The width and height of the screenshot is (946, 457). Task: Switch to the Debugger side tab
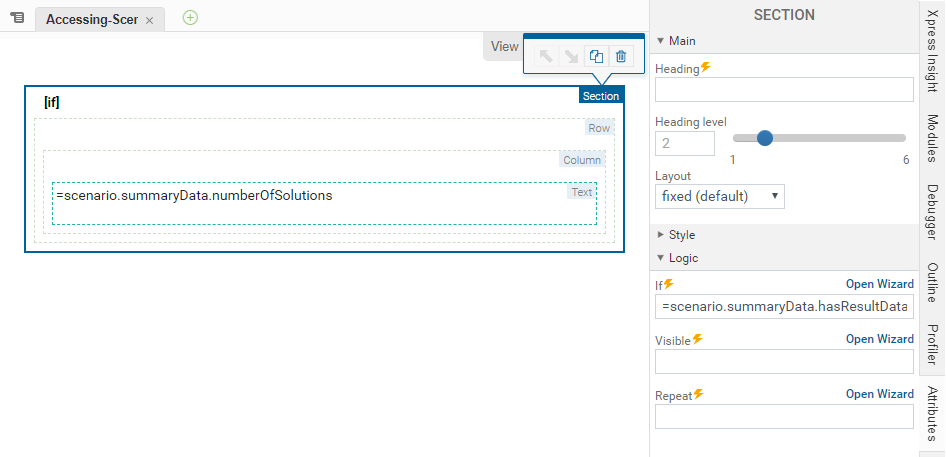[x=931, y=213]
